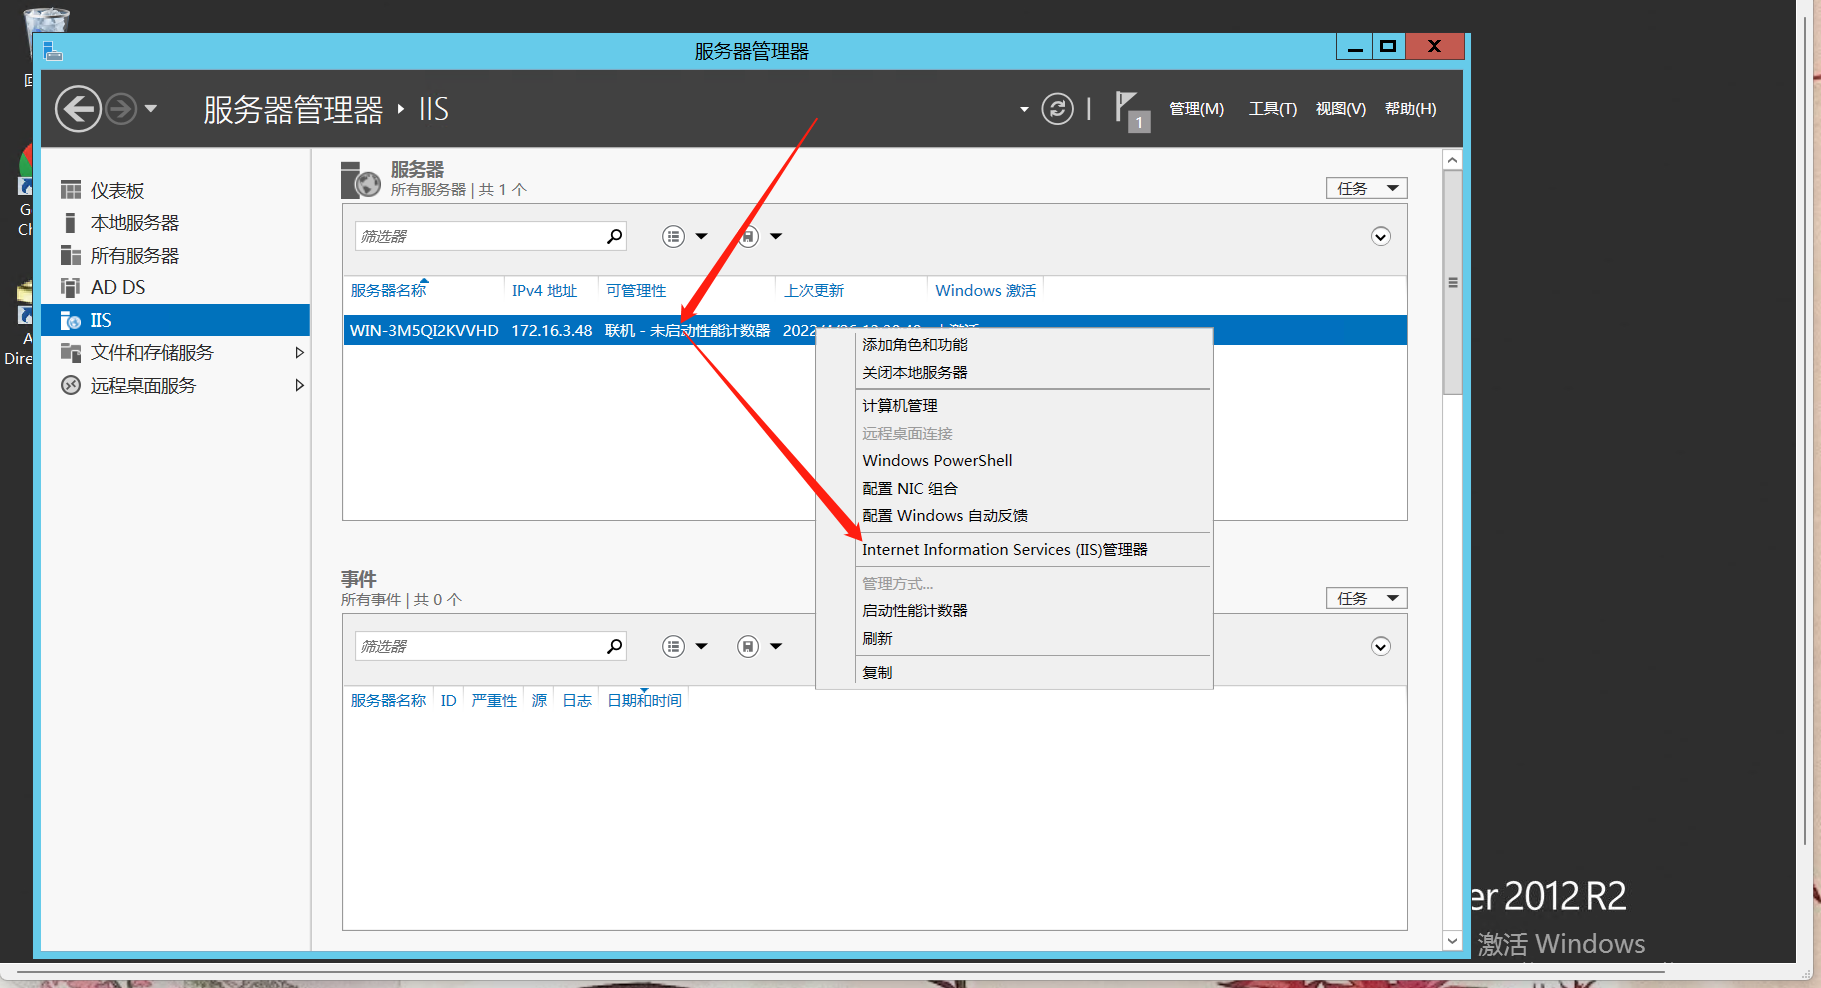The height and width of the screenshot is (988, 1821).
Task: Sort by IPv4 地址 column header
Action: point(545,291)
